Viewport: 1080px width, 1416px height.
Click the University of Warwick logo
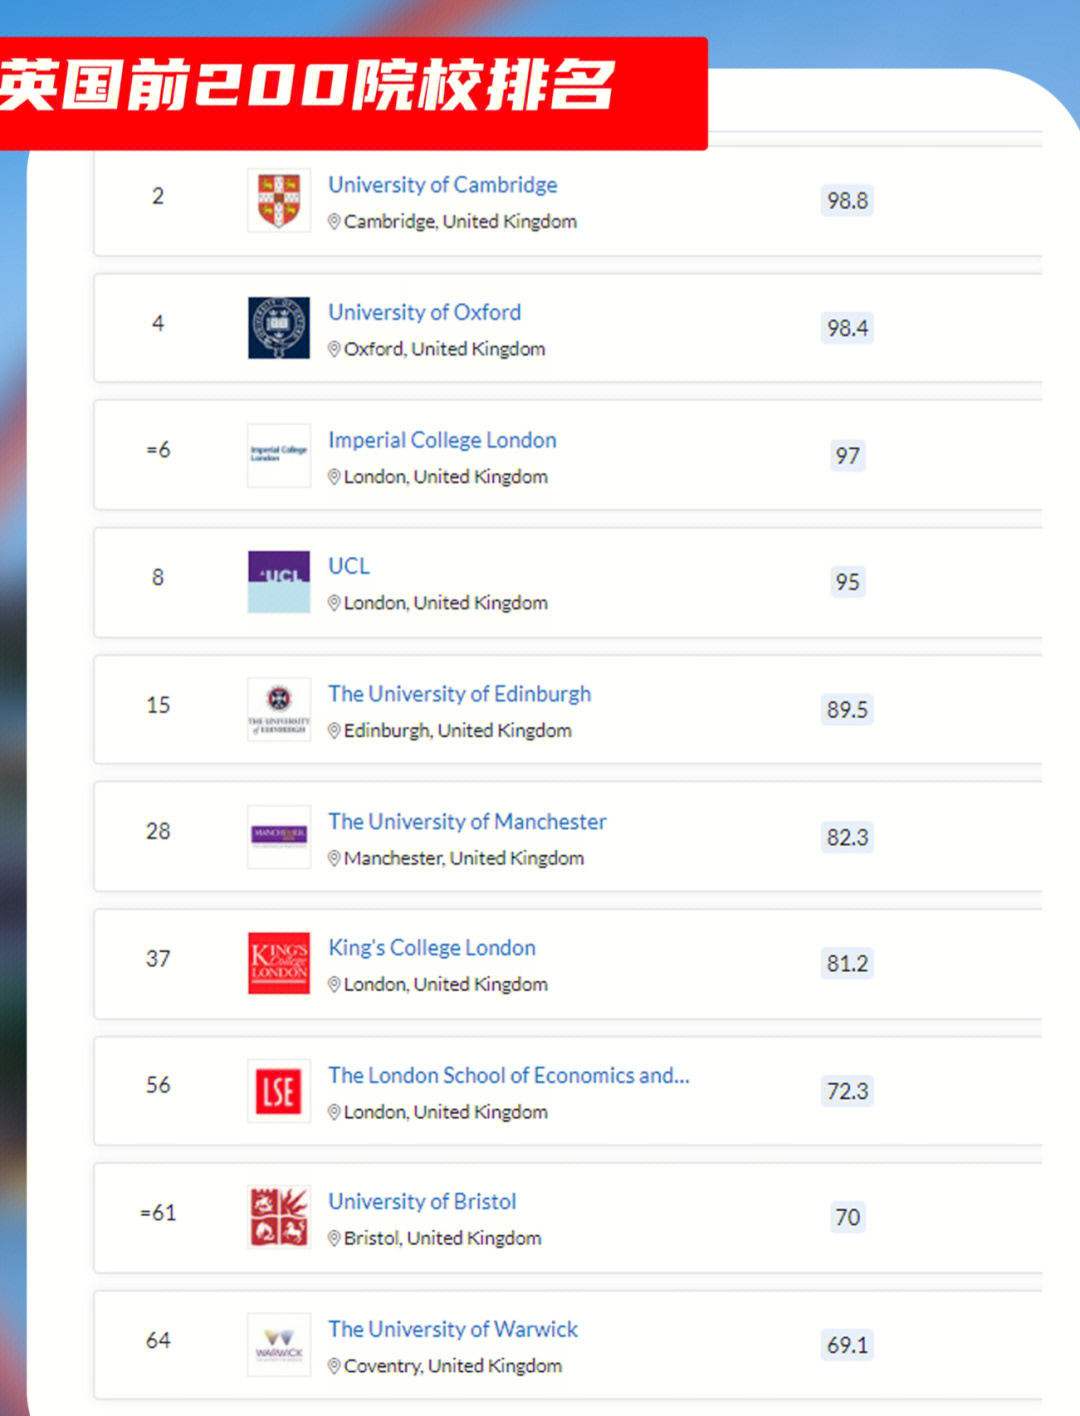pyautogui.click(x=279, y=1345)
